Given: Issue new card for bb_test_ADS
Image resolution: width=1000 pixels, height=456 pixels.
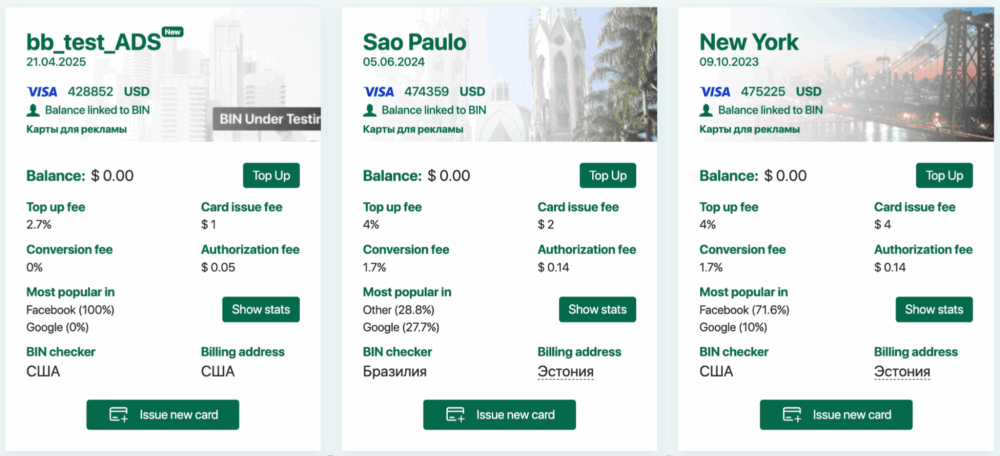Looking at the screenshot, I should 163,414.
